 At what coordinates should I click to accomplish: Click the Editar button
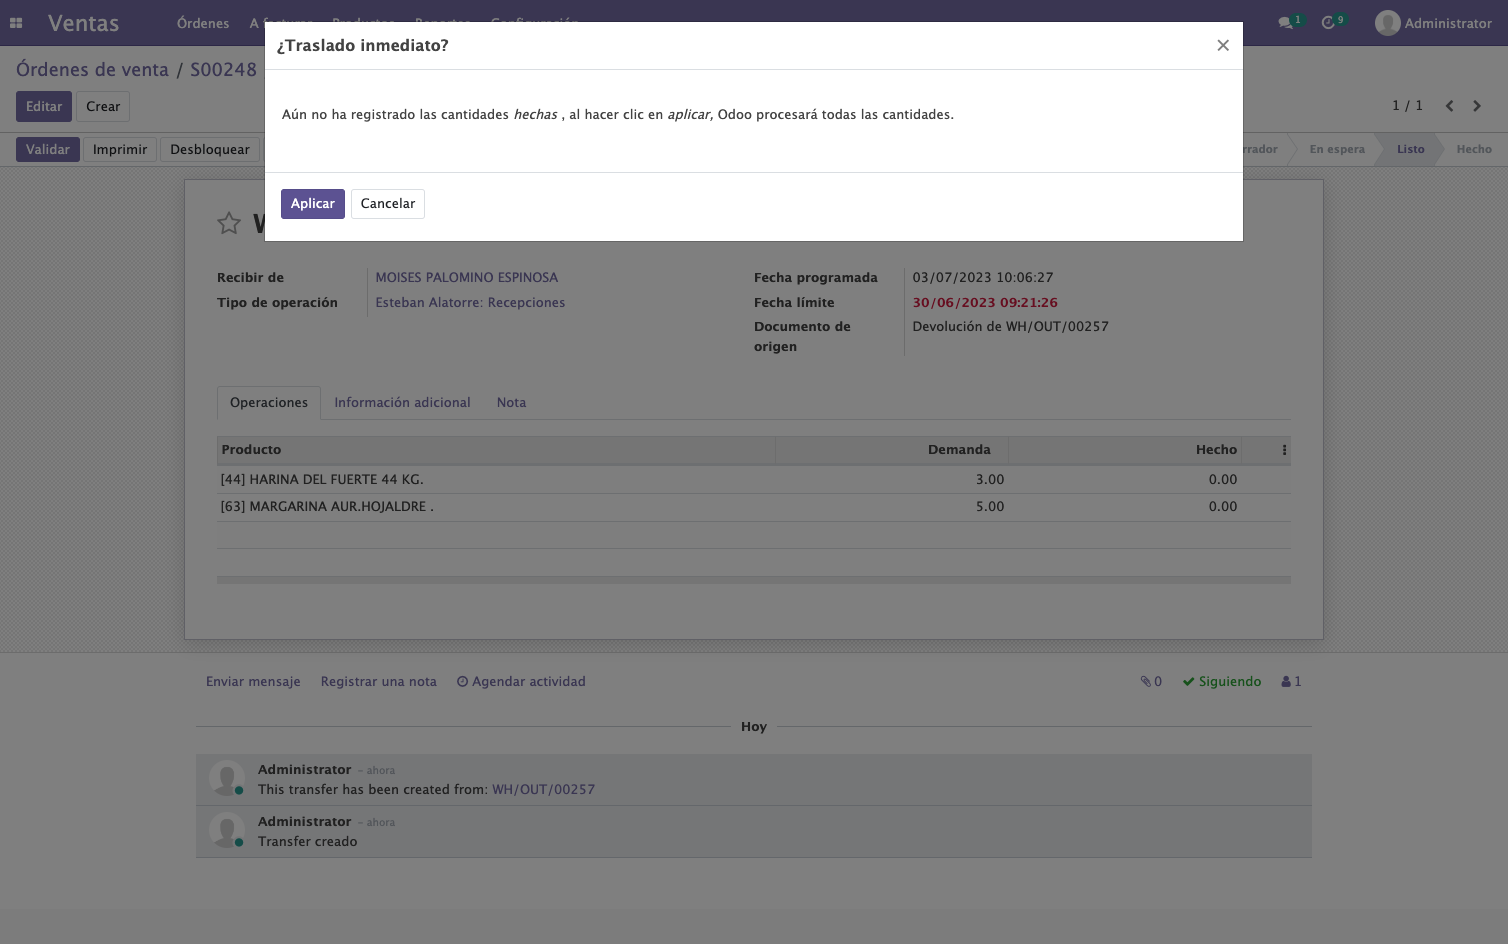click(x=44, y=107)
